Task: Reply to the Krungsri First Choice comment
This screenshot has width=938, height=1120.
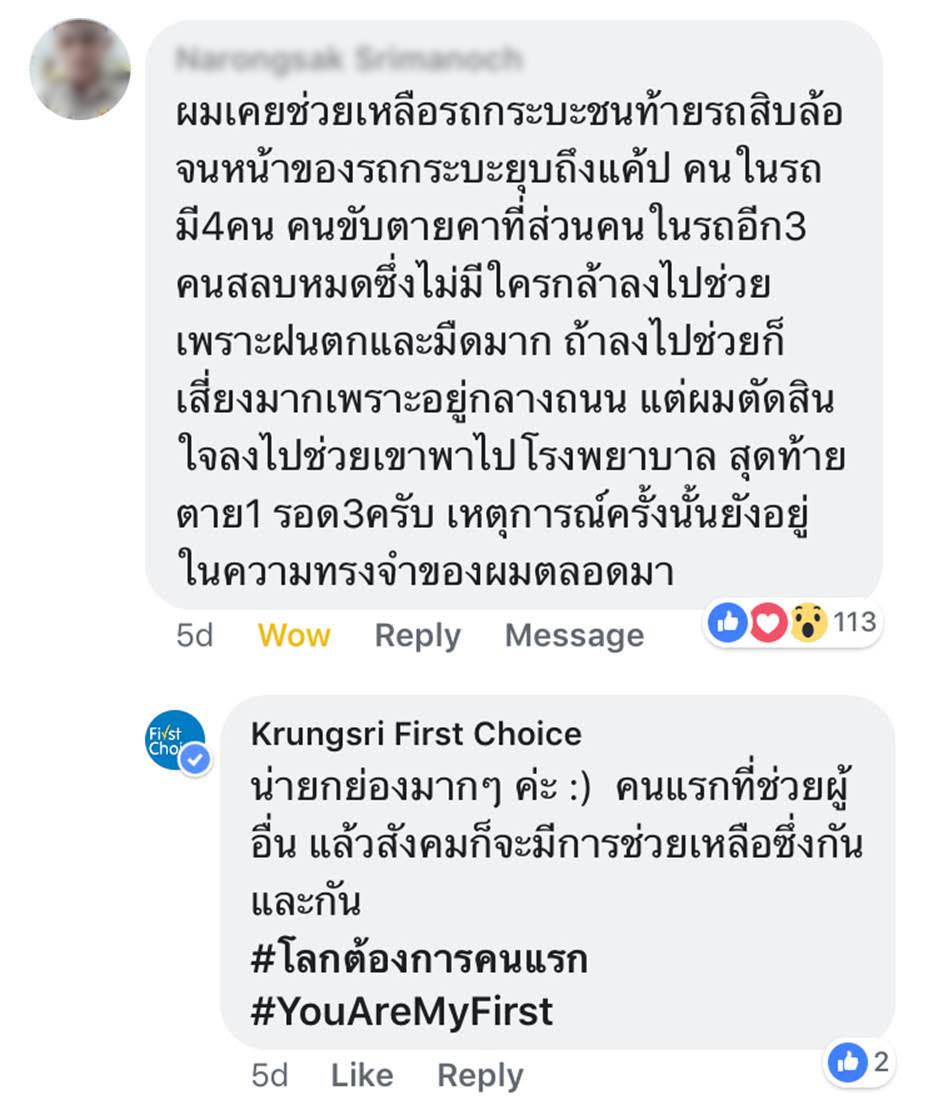Action: [480, 1075]
